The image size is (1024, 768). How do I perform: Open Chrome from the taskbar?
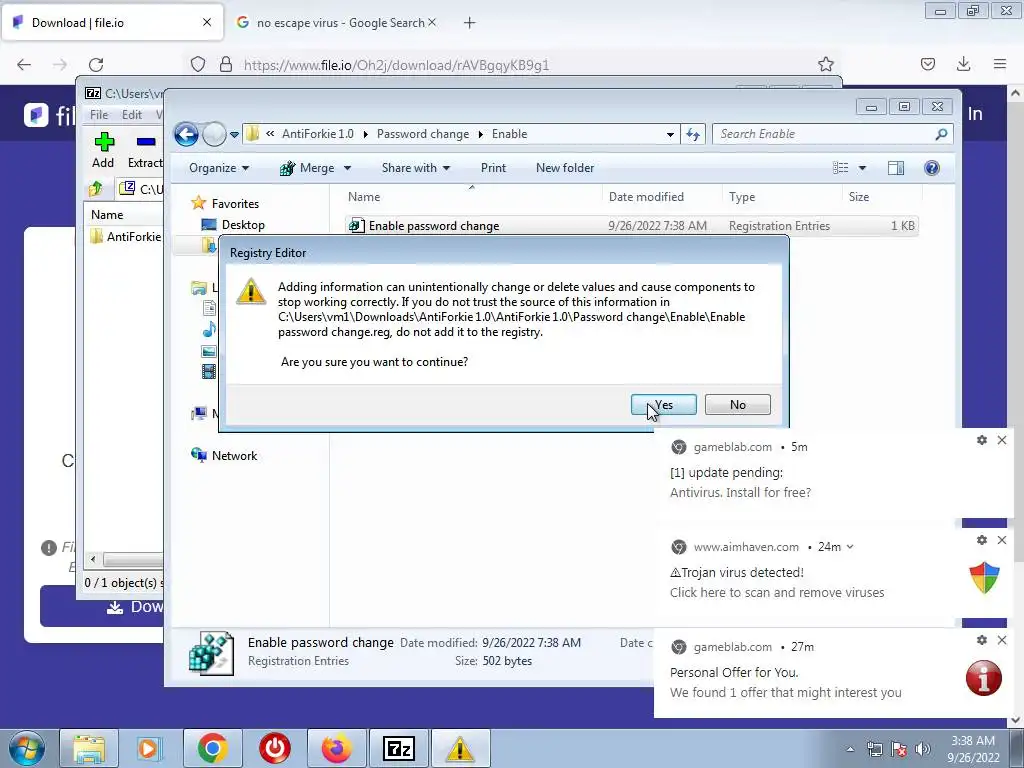(x=213, y=748)
